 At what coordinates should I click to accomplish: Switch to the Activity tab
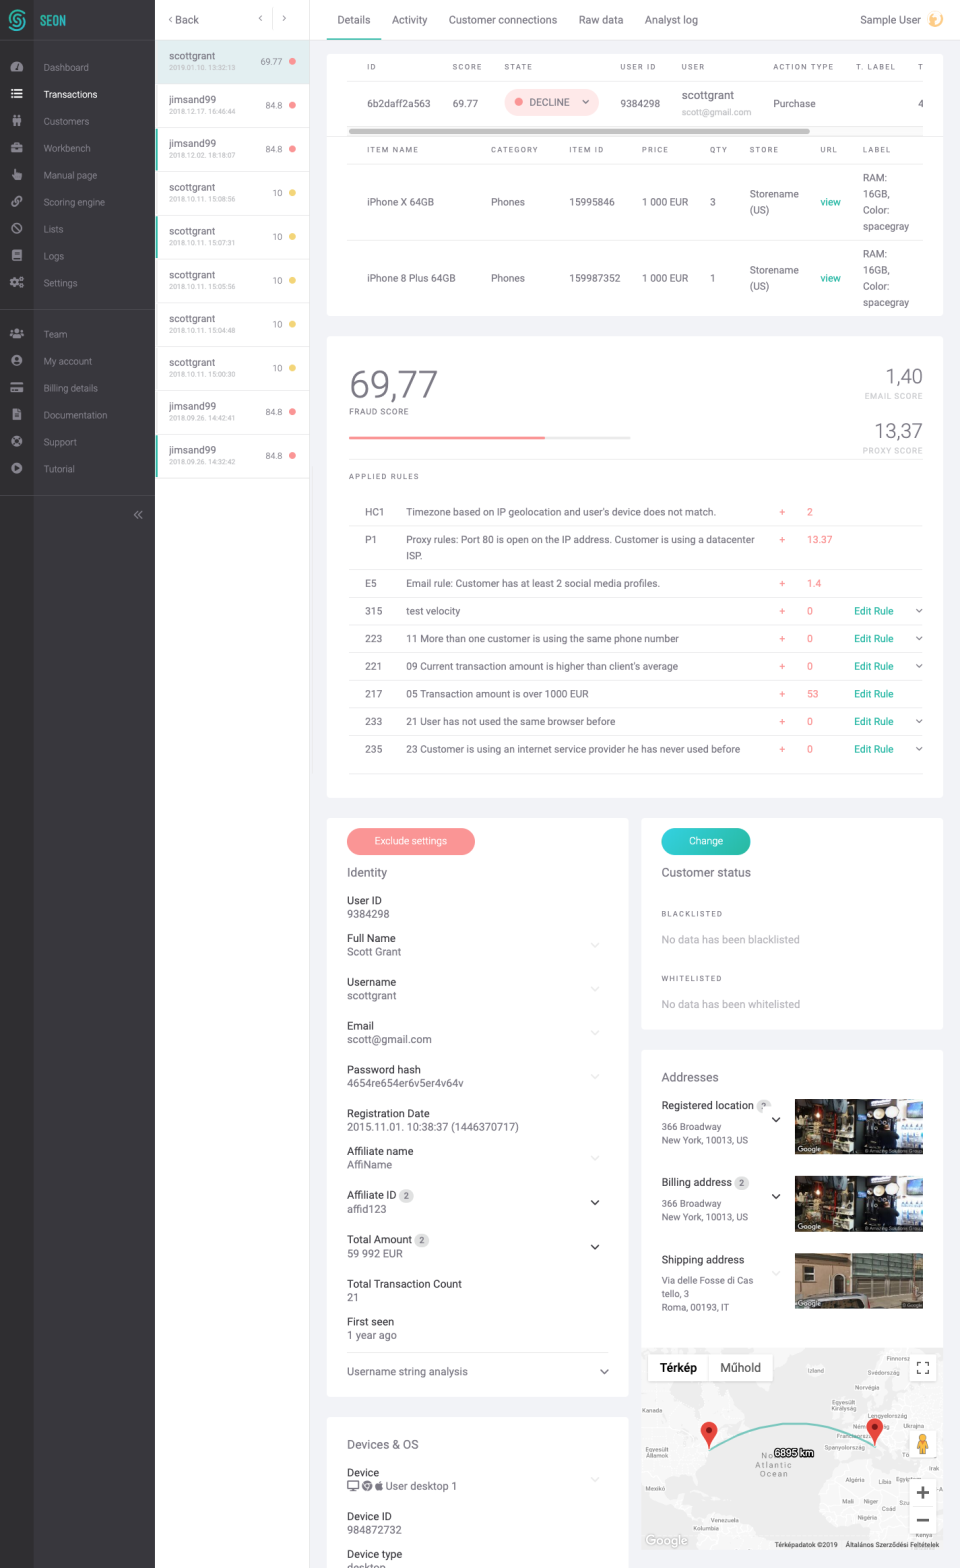coord(409,20)
